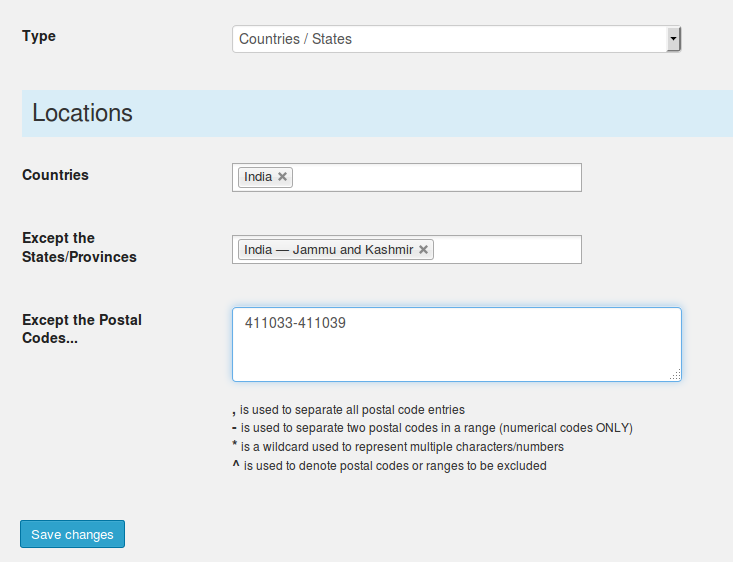
Task: Click the Locations section heading
Action: click(82, 113)
